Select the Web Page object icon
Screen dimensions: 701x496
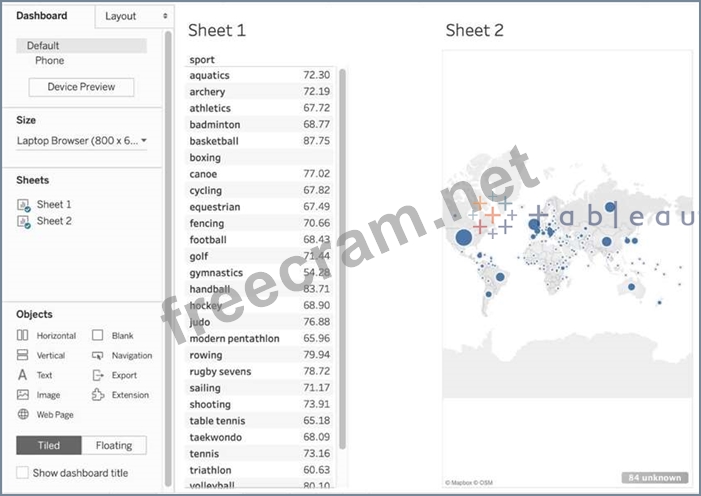[x=23, y=414]
